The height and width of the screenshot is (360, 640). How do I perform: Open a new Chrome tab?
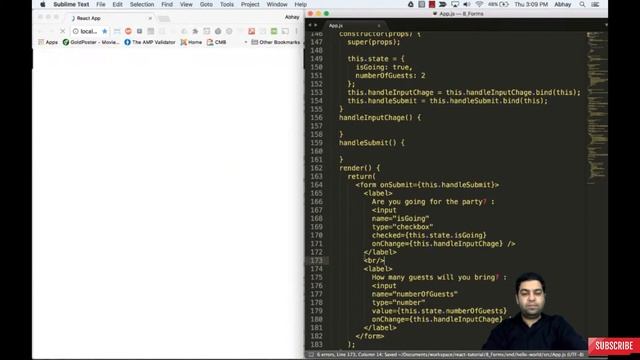pyautogui.click(x=164, y=19)
